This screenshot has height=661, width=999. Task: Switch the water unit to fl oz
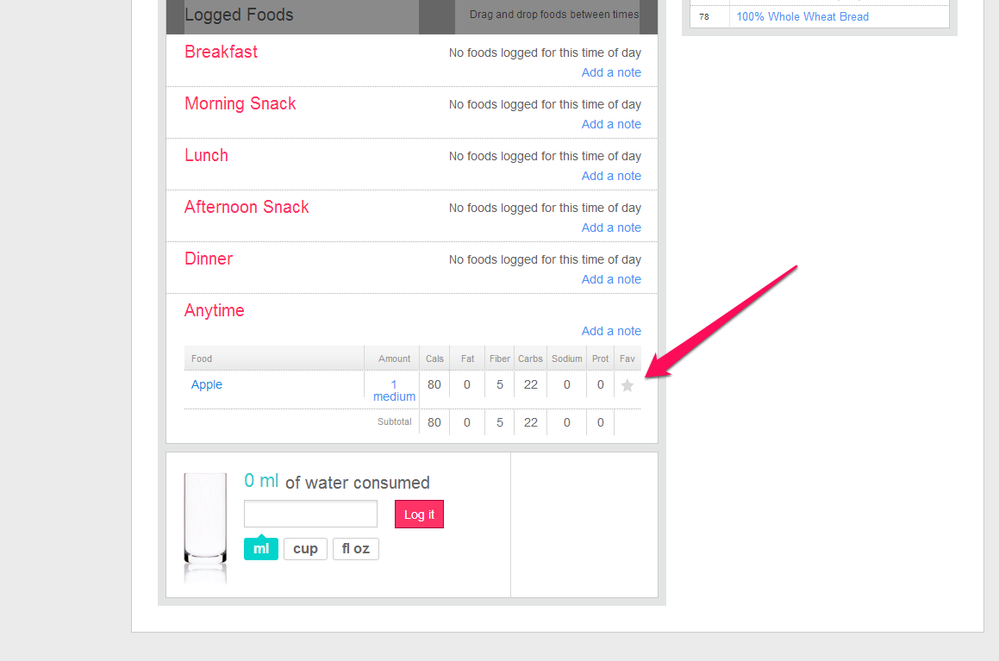(356, 549)
